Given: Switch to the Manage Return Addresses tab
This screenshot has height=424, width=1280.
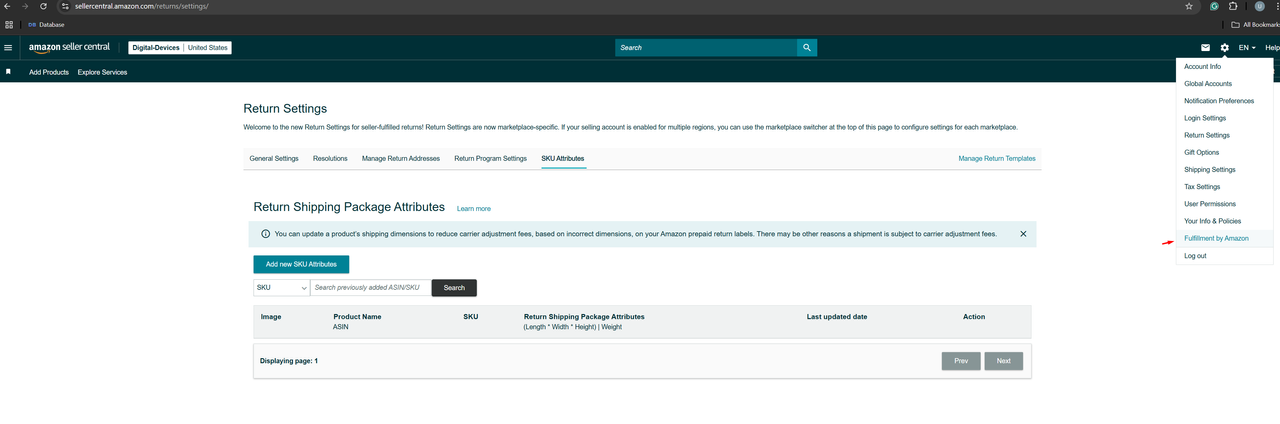Looking at the screenshot, I should [x=400, y=158].
